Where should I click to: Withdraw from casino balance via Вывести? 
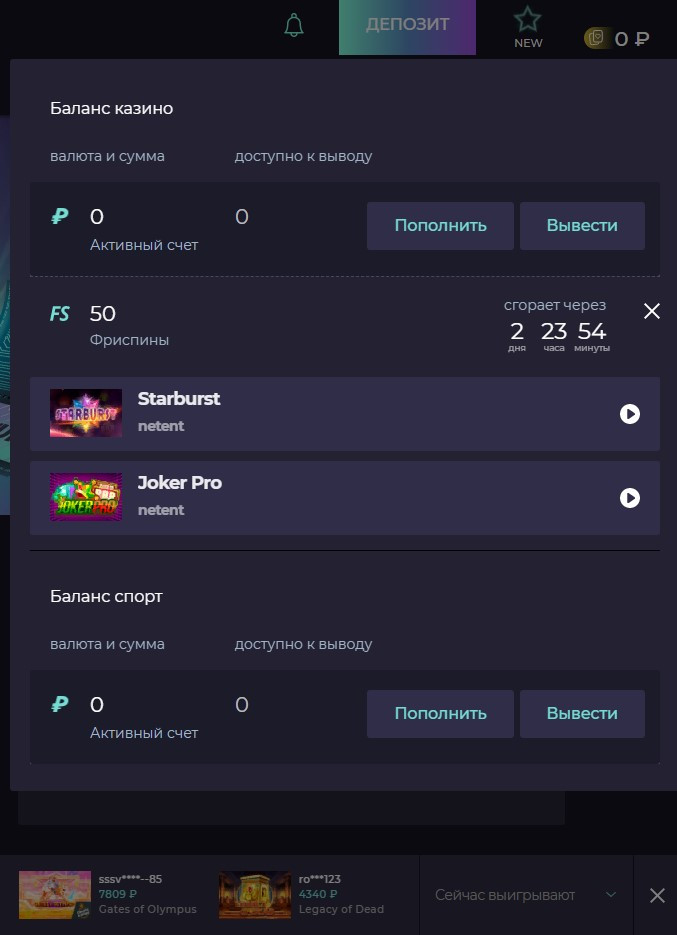click(x=582, y=226)
